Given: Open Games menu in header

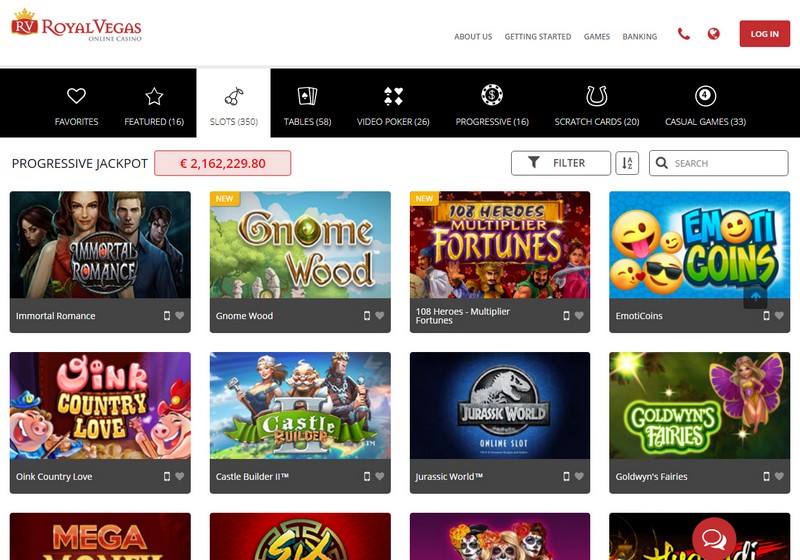Looking at the screenshot, I should (x=597, y=37).
